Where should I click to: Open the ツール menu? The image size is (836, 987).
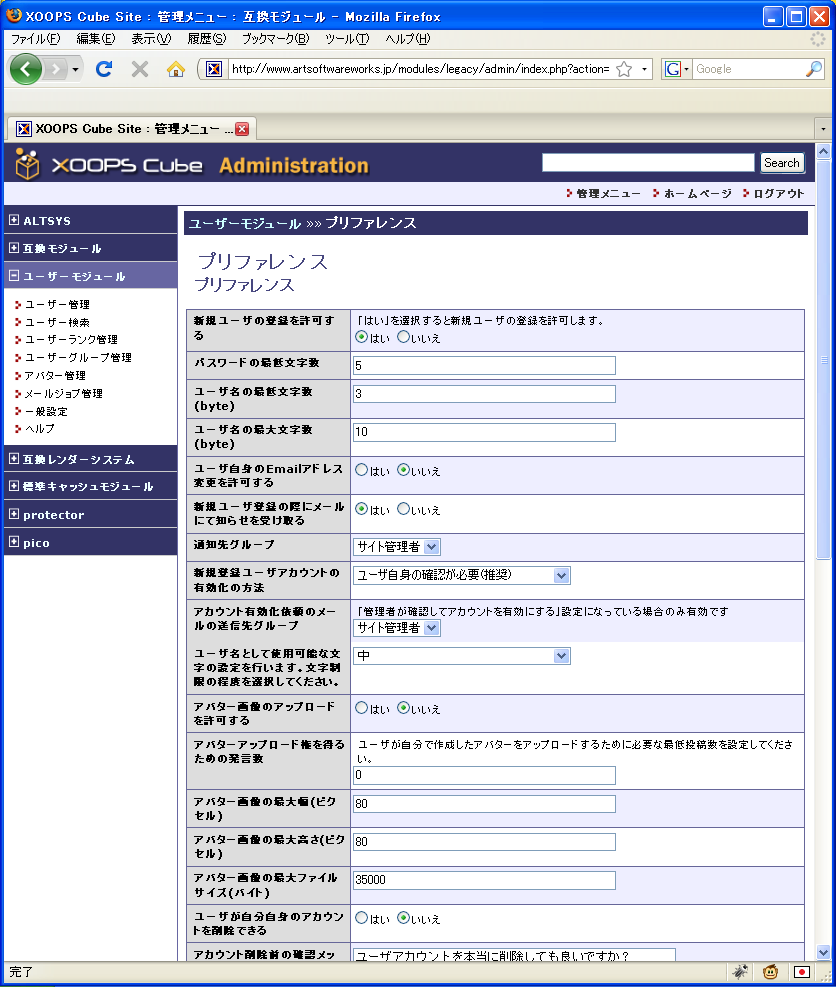pyautogui.click(x=347, y=39)
